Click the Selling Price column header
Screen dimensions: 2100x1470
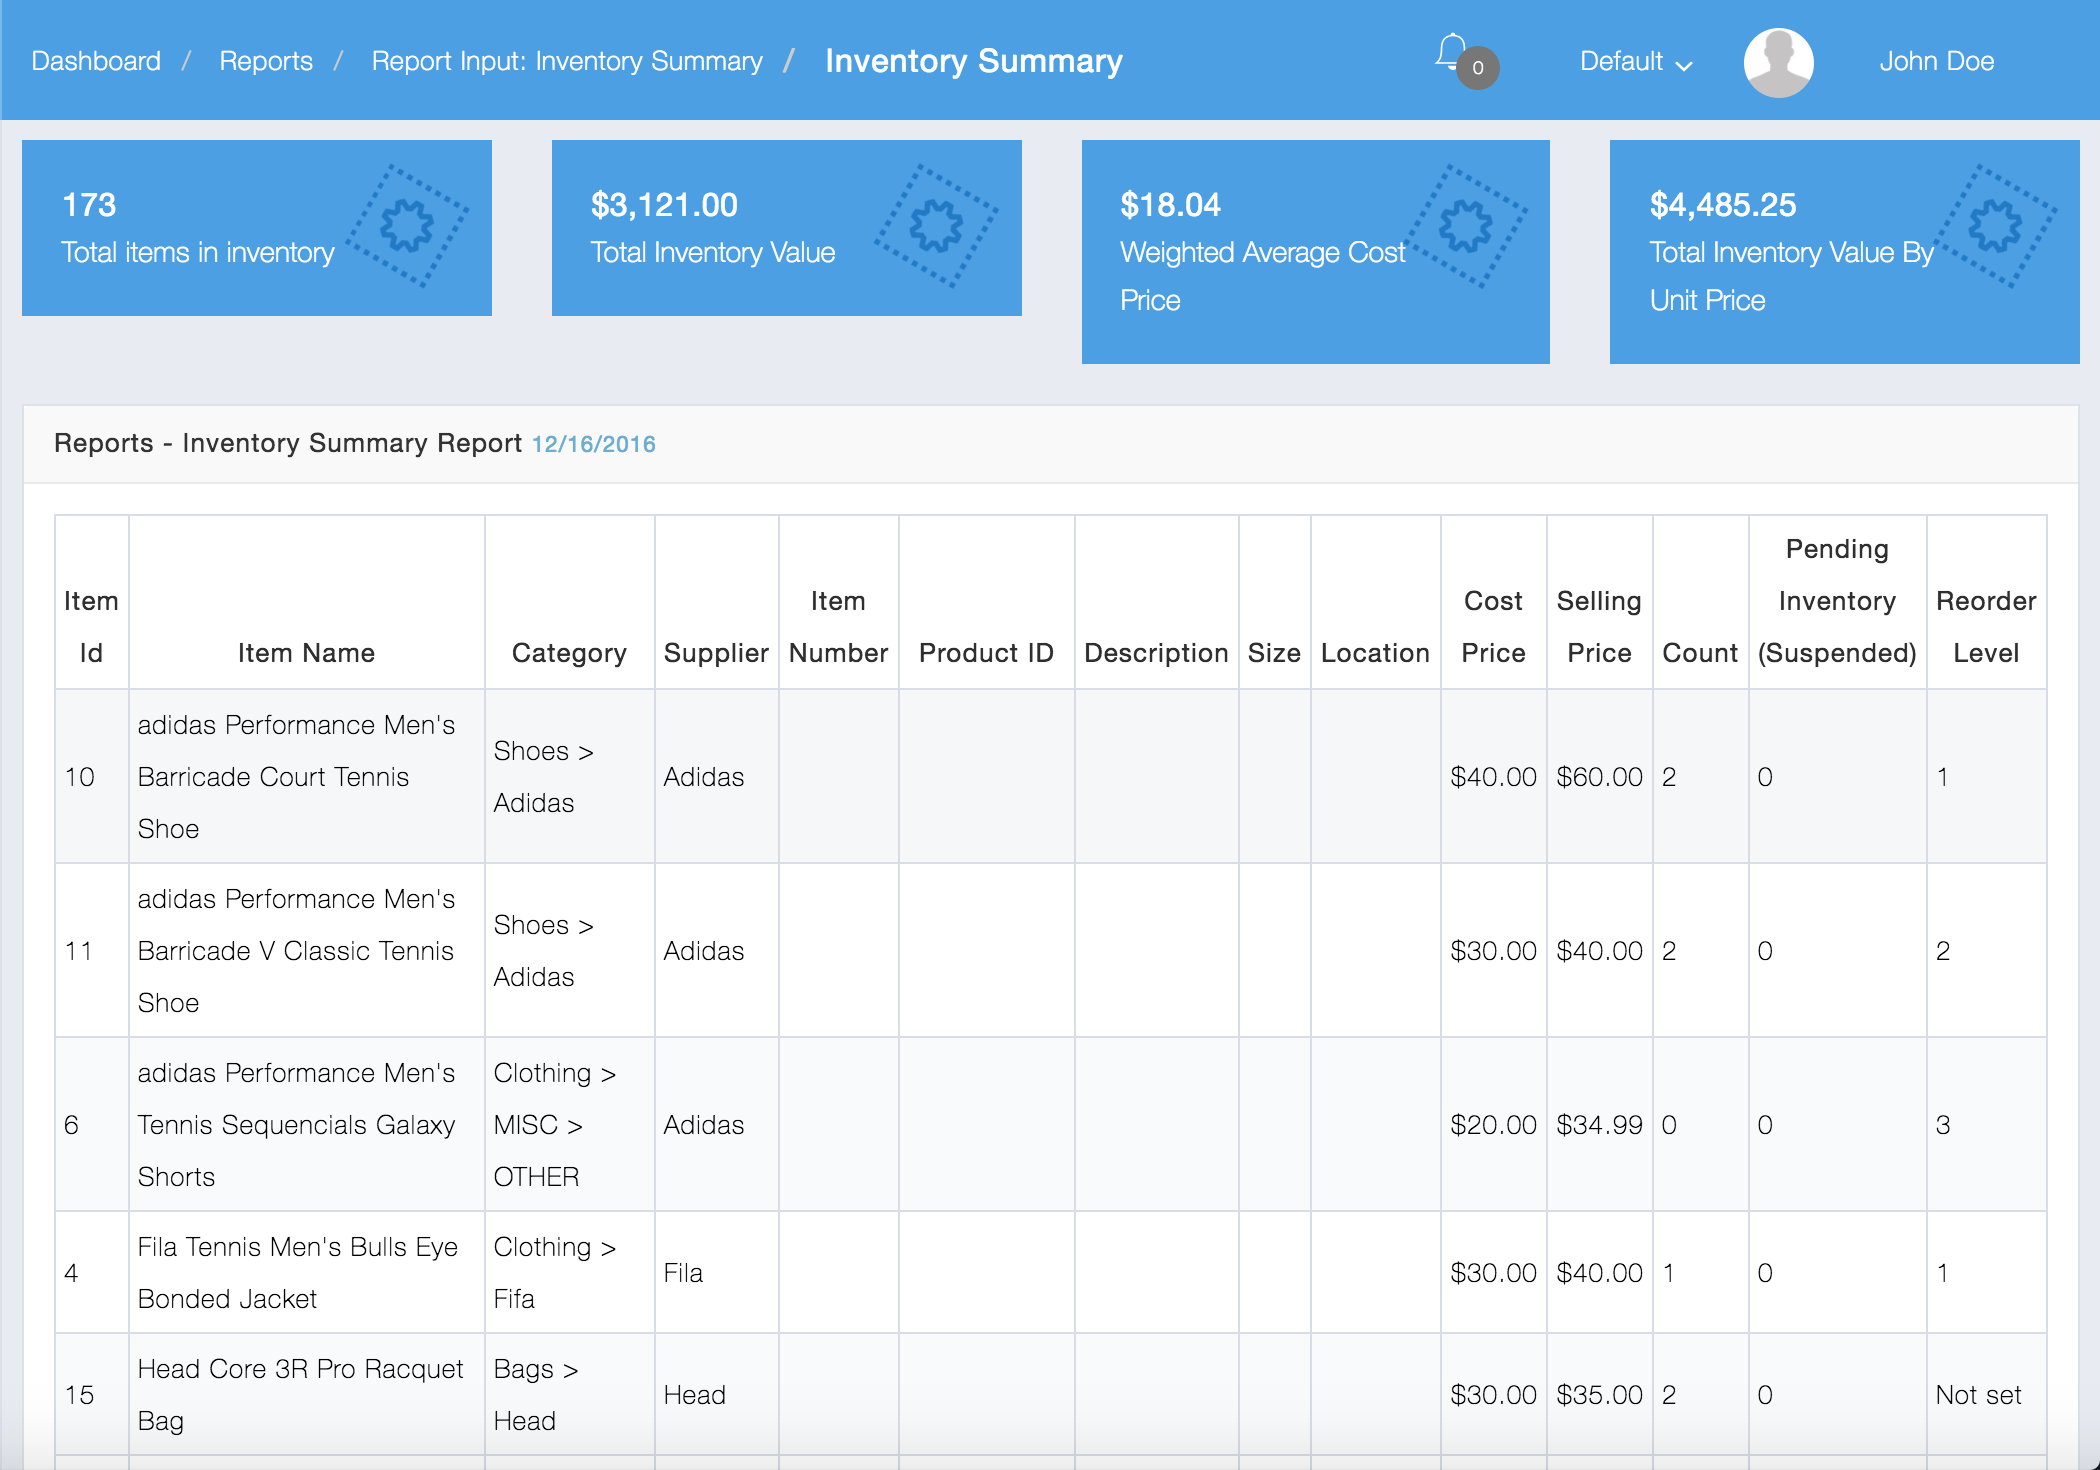click(x=1599, y=627)
